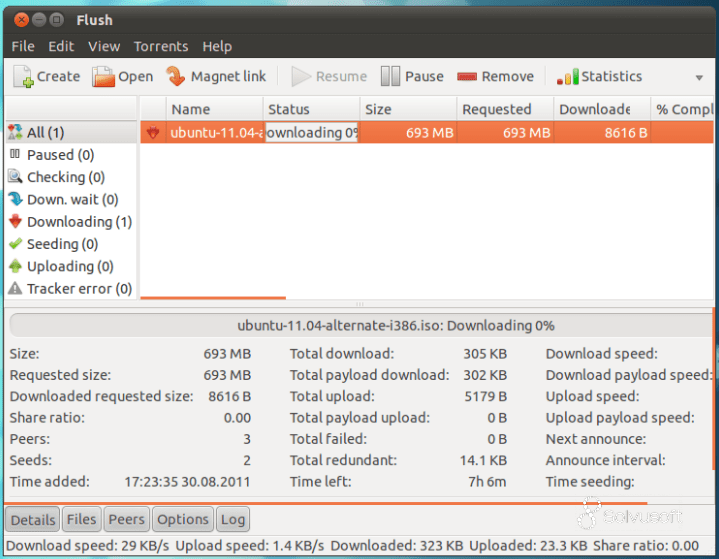
Task: Click the torrent list horizontal scrollbar
Action: (213, 298)
